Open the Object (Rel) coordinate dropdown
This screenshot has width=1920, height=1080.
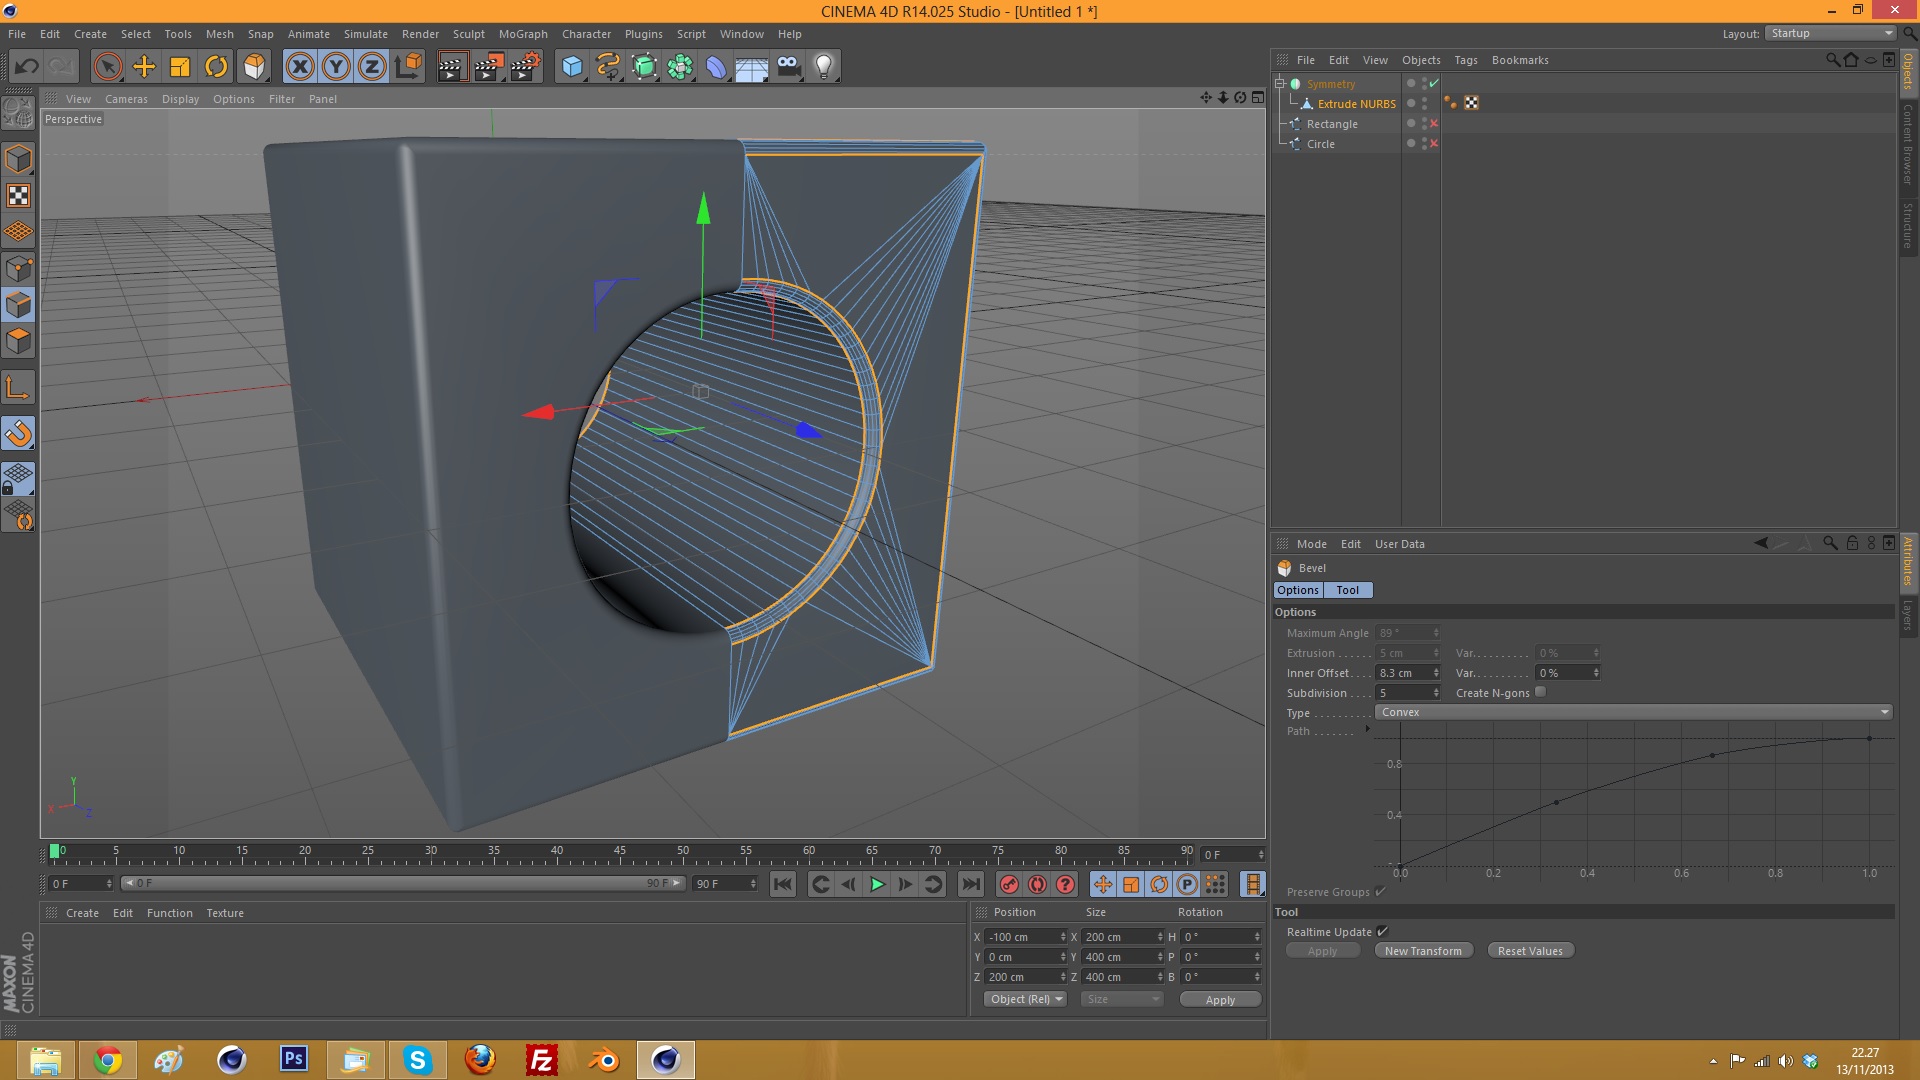pos(1025,999)
